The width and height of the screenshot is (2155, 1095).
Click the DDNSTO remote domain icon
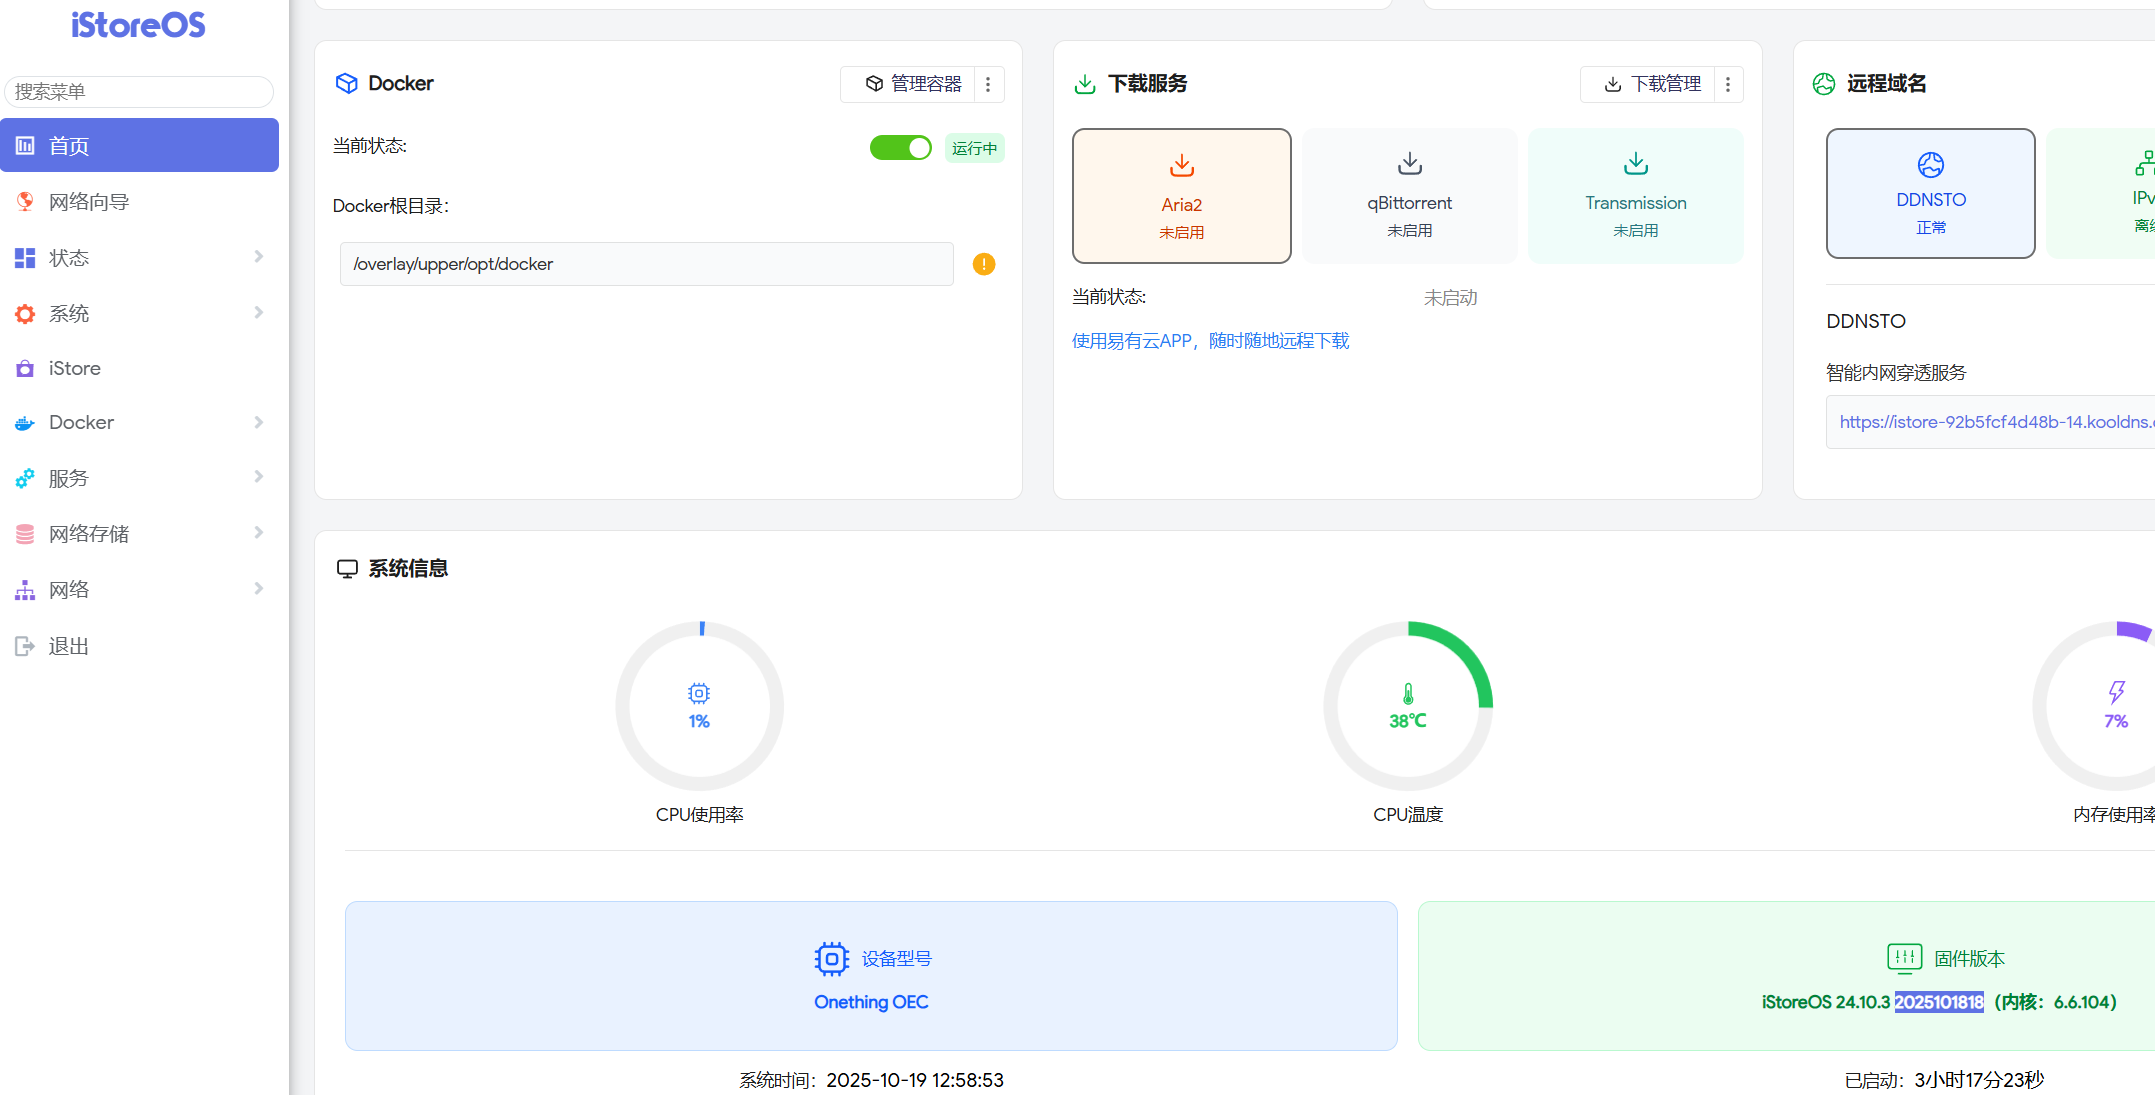(1930, 165)
